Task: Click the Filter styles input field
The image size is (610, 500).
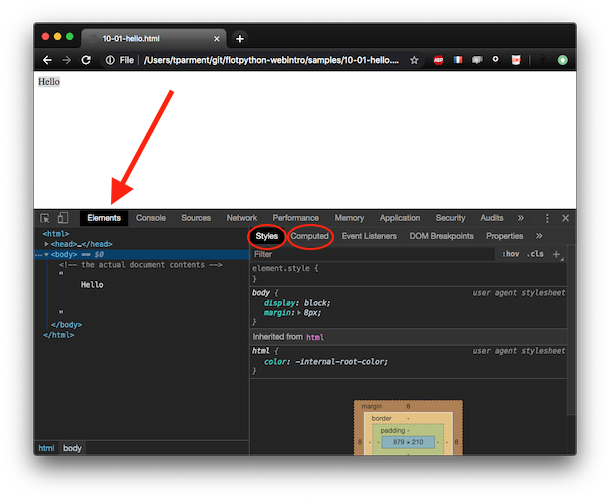Action: (370, 254)
